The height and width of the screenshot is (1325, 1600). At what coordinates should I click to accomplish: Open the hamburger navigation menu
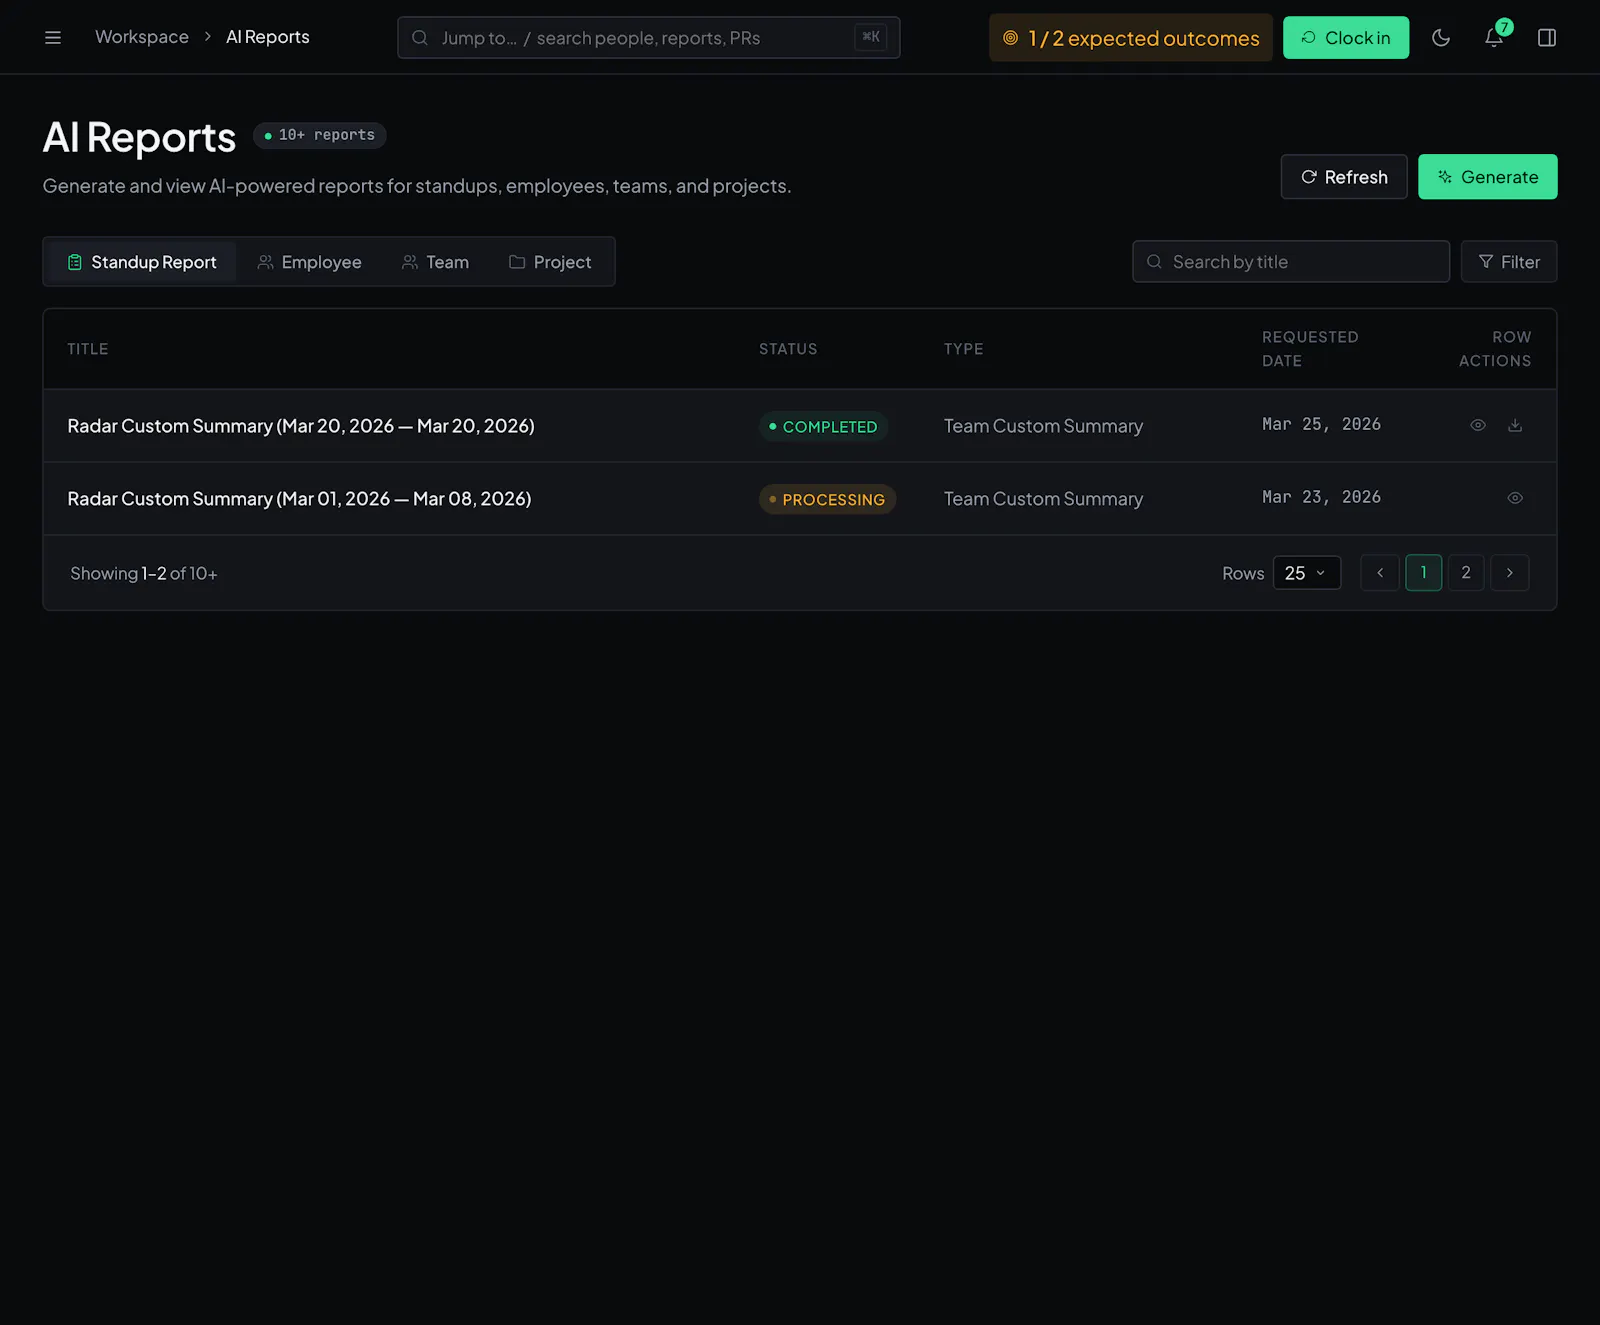tap(53, 38)
